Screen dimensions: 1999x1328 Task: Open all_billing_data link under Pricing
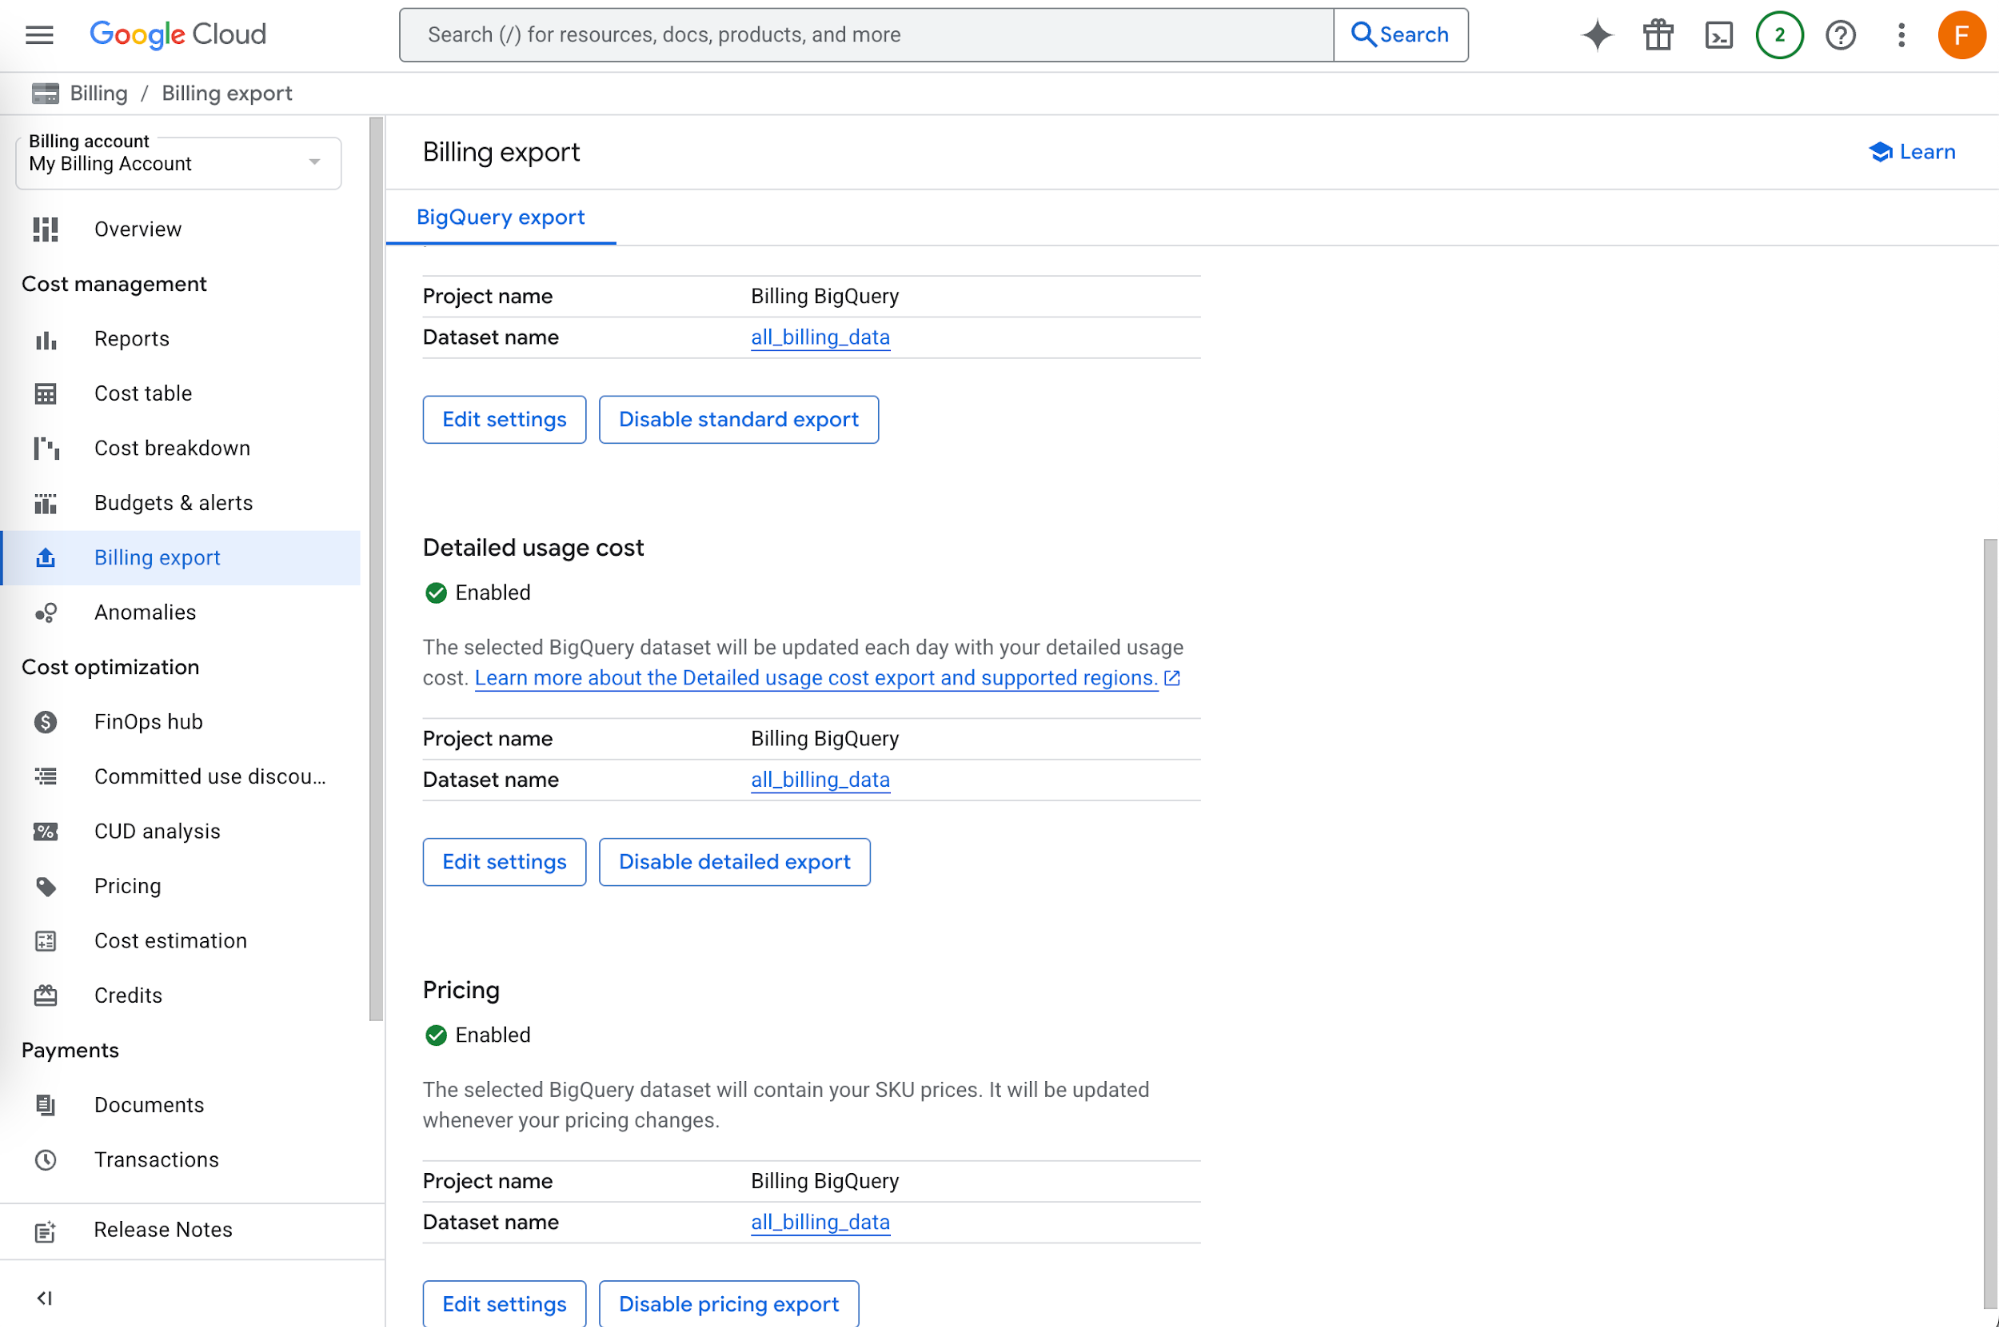820,1222
